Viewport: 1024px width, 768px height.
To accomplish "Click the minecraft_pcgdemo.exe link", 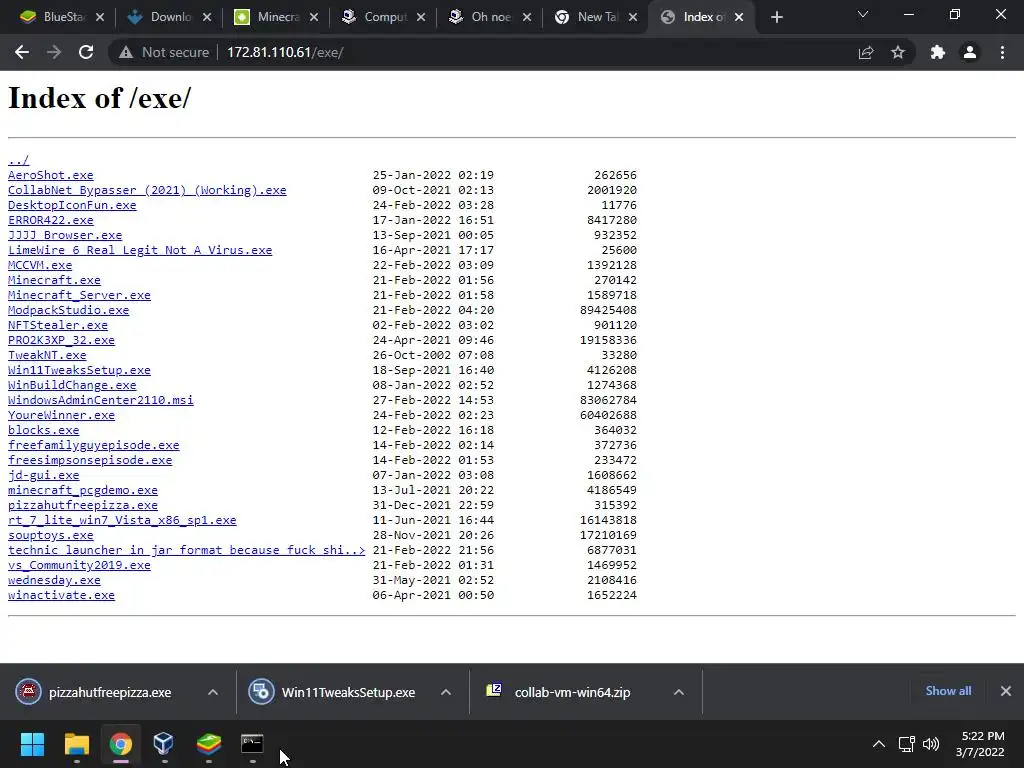I will [x=83, y=490].
